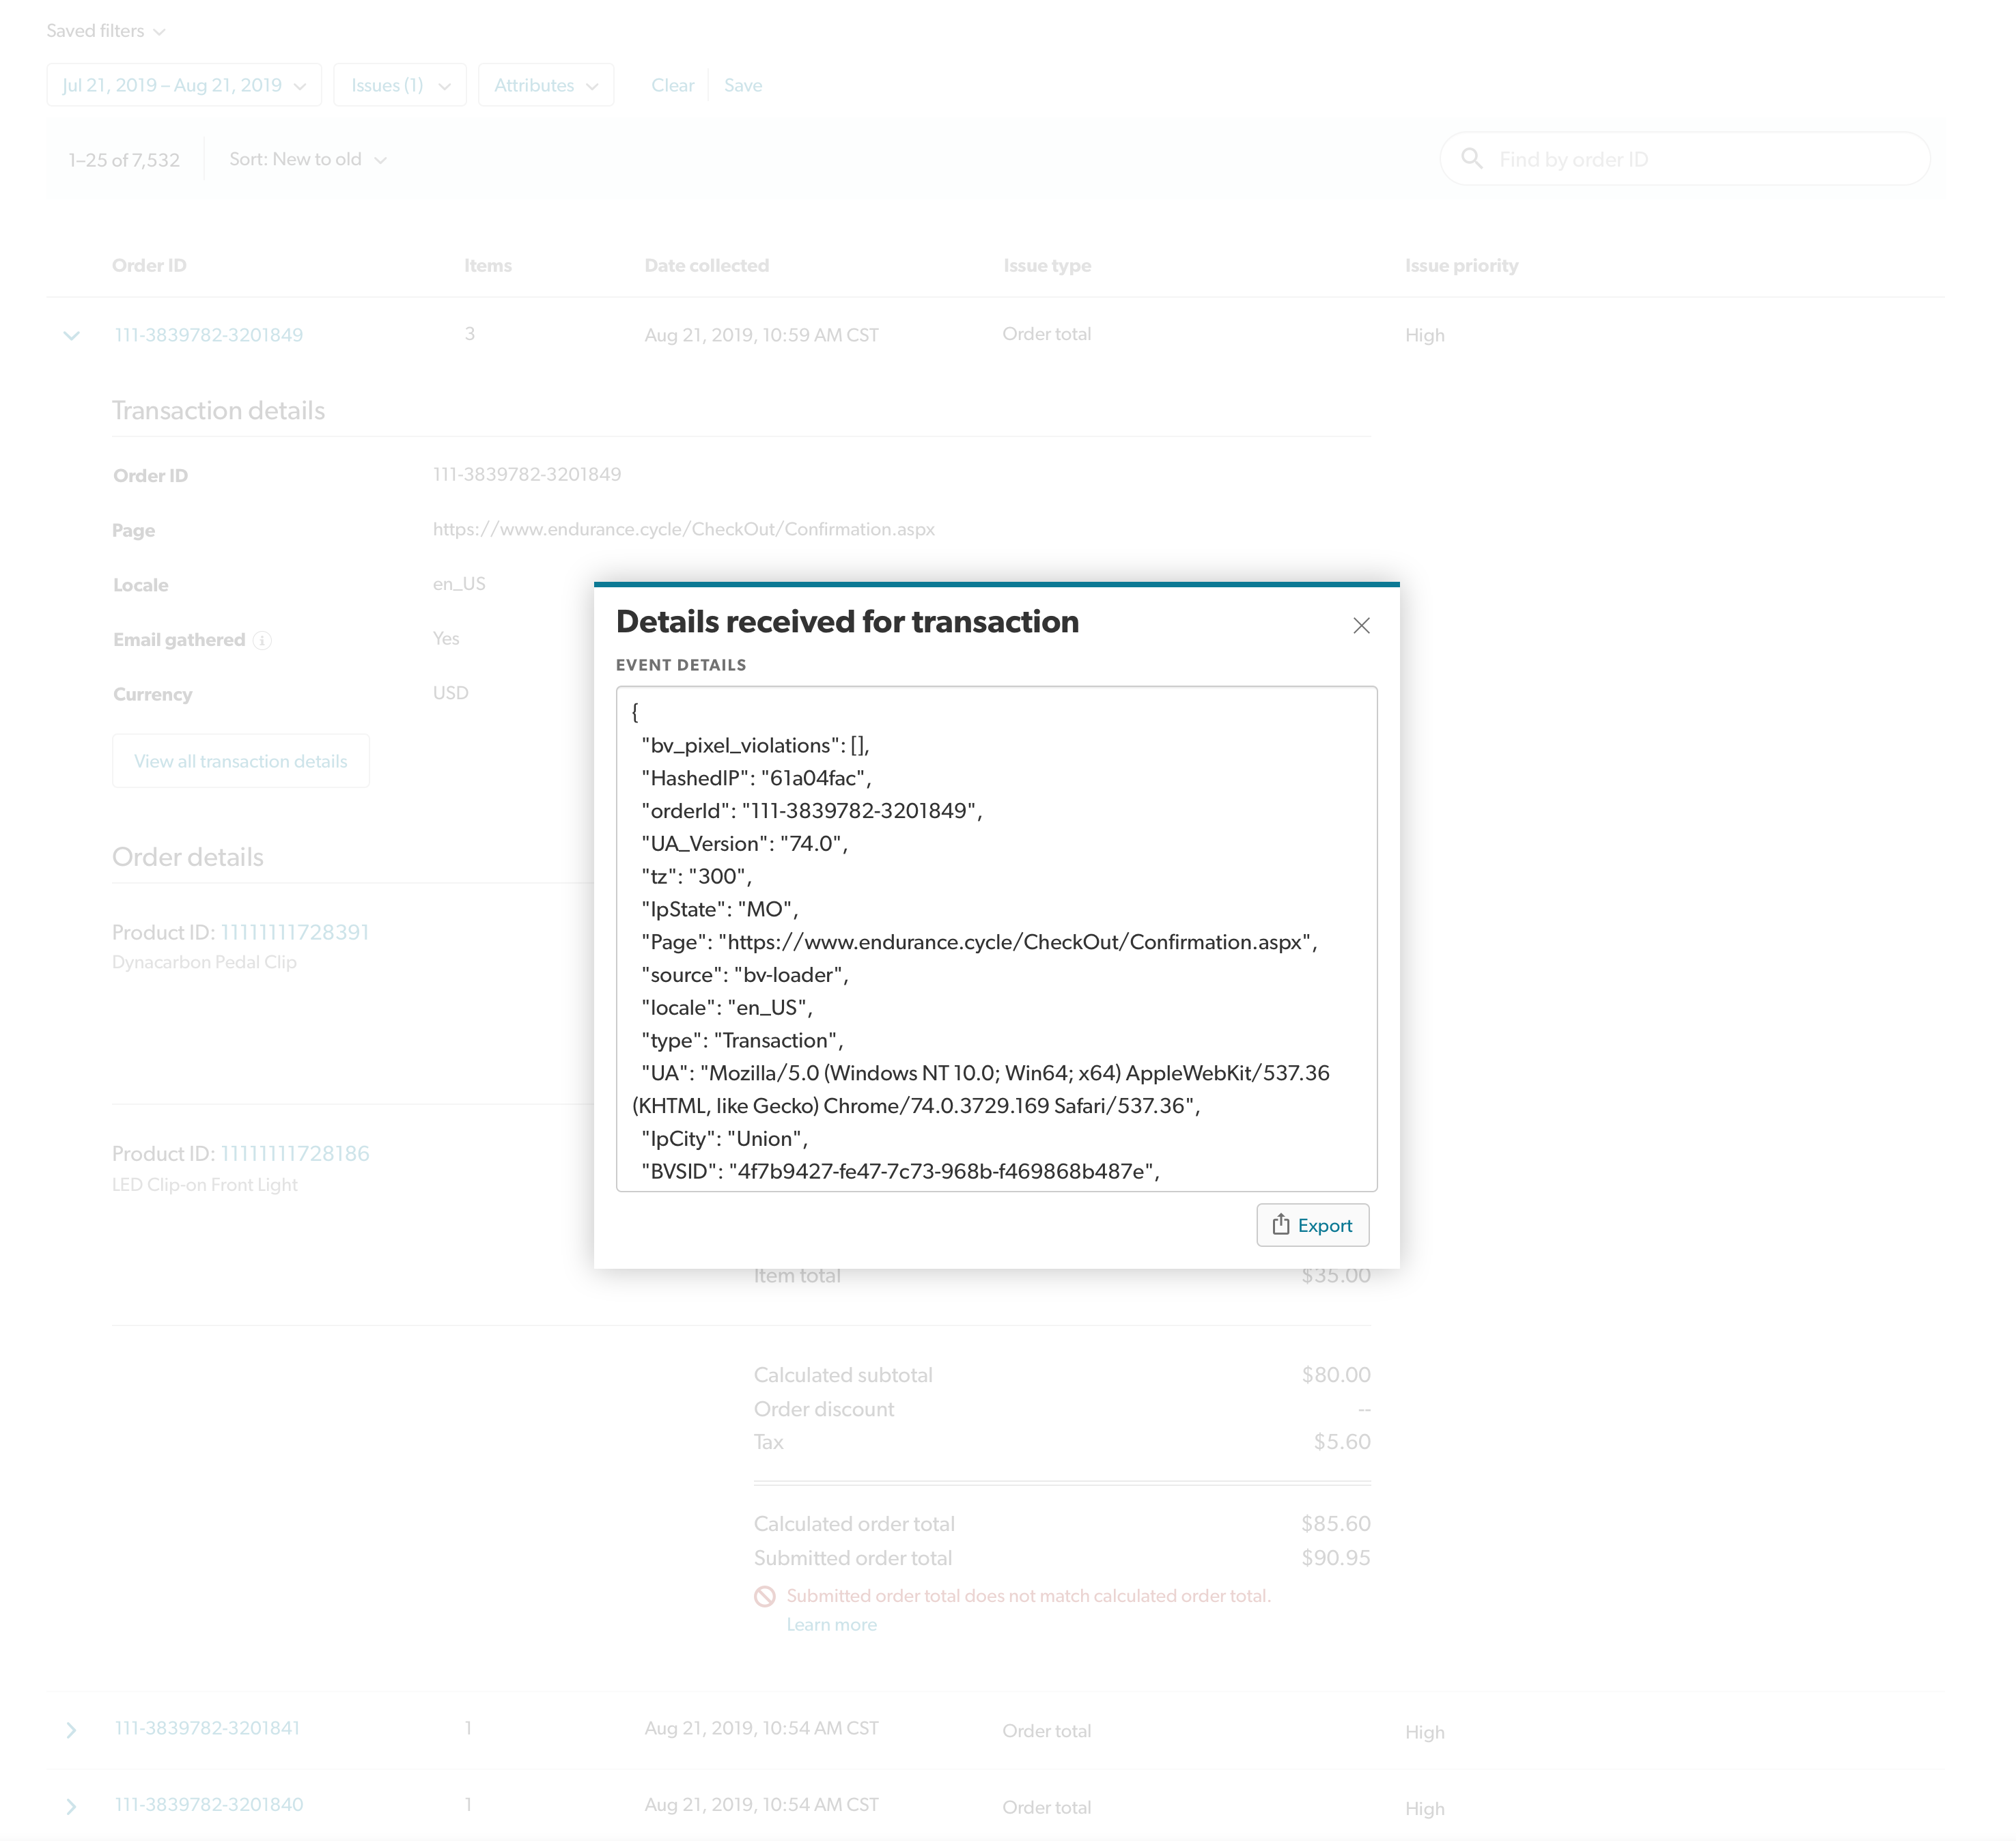Image resolution: width=2016 pixels, height=1841 pixels.
Task: Click the Email gathered info icon
Action: [262, 640]
